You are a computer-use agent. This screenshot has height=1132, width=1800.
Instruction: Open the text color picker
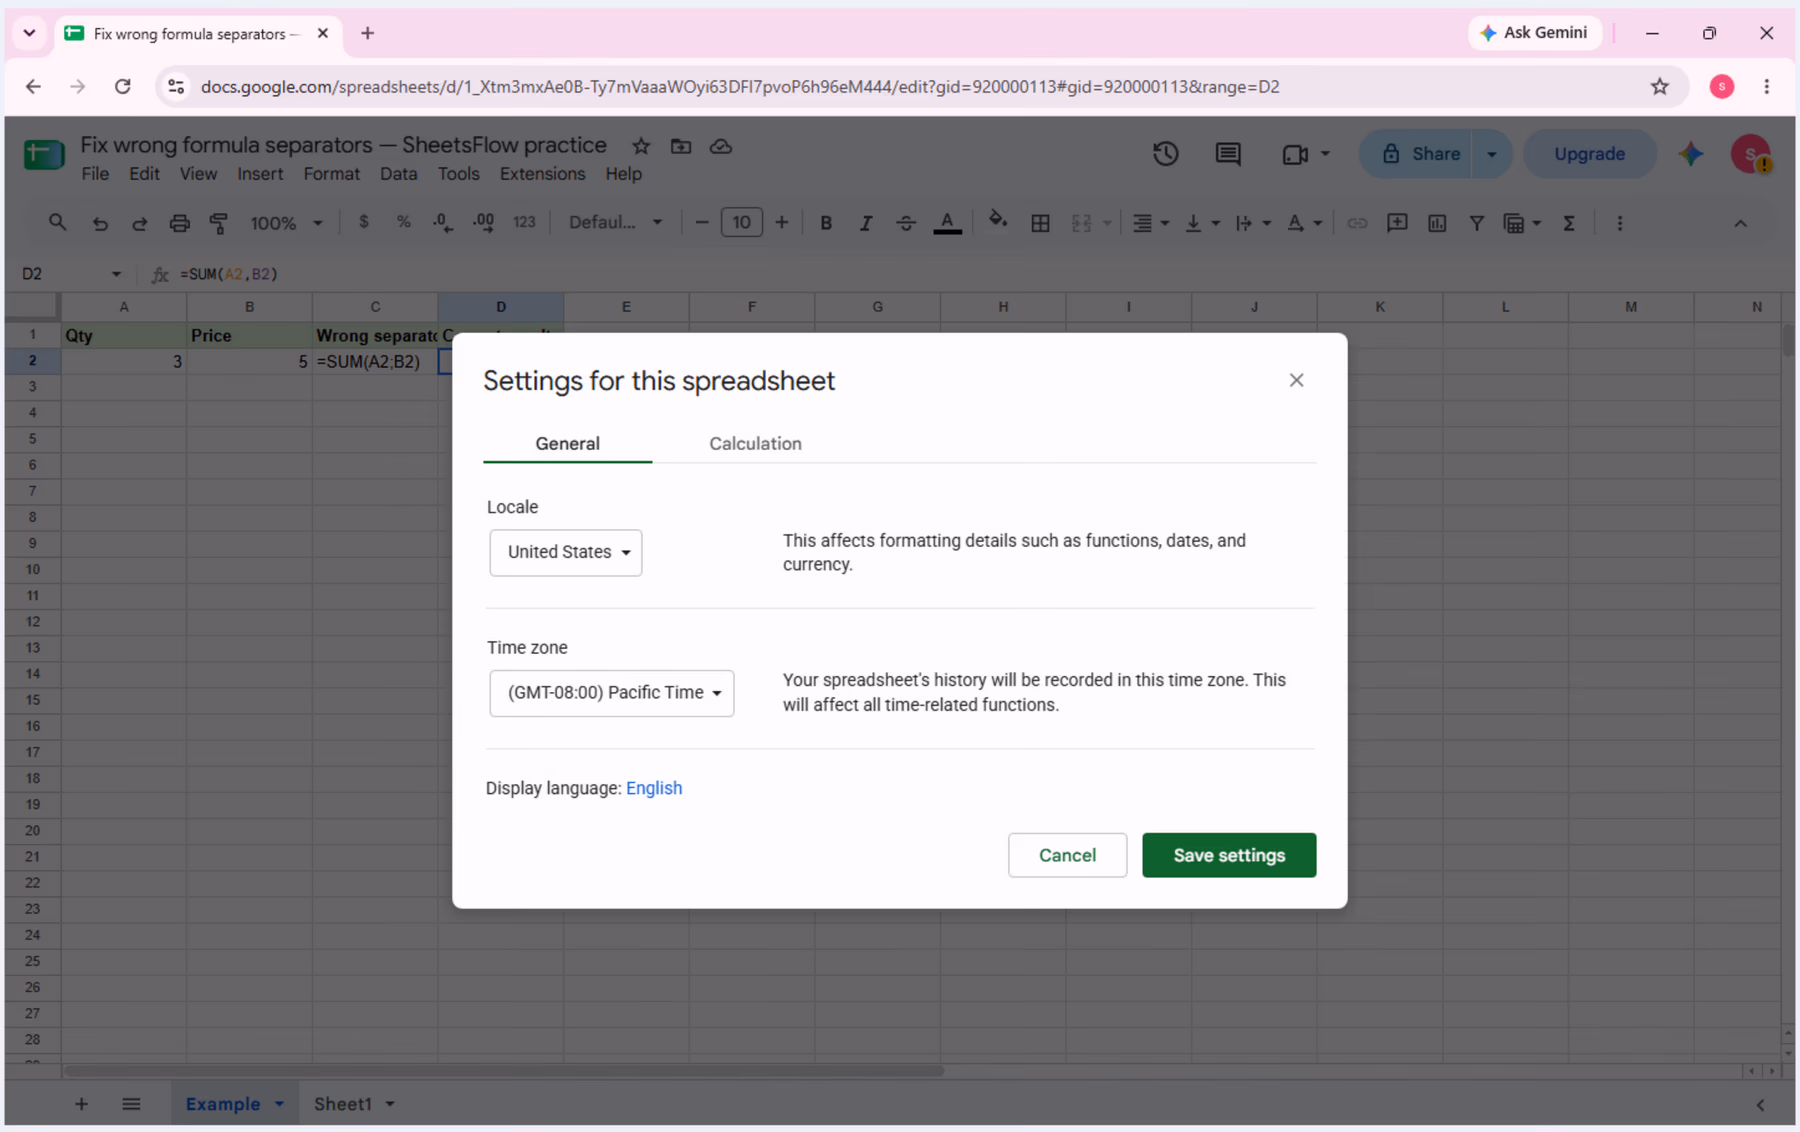coord(947,223)
